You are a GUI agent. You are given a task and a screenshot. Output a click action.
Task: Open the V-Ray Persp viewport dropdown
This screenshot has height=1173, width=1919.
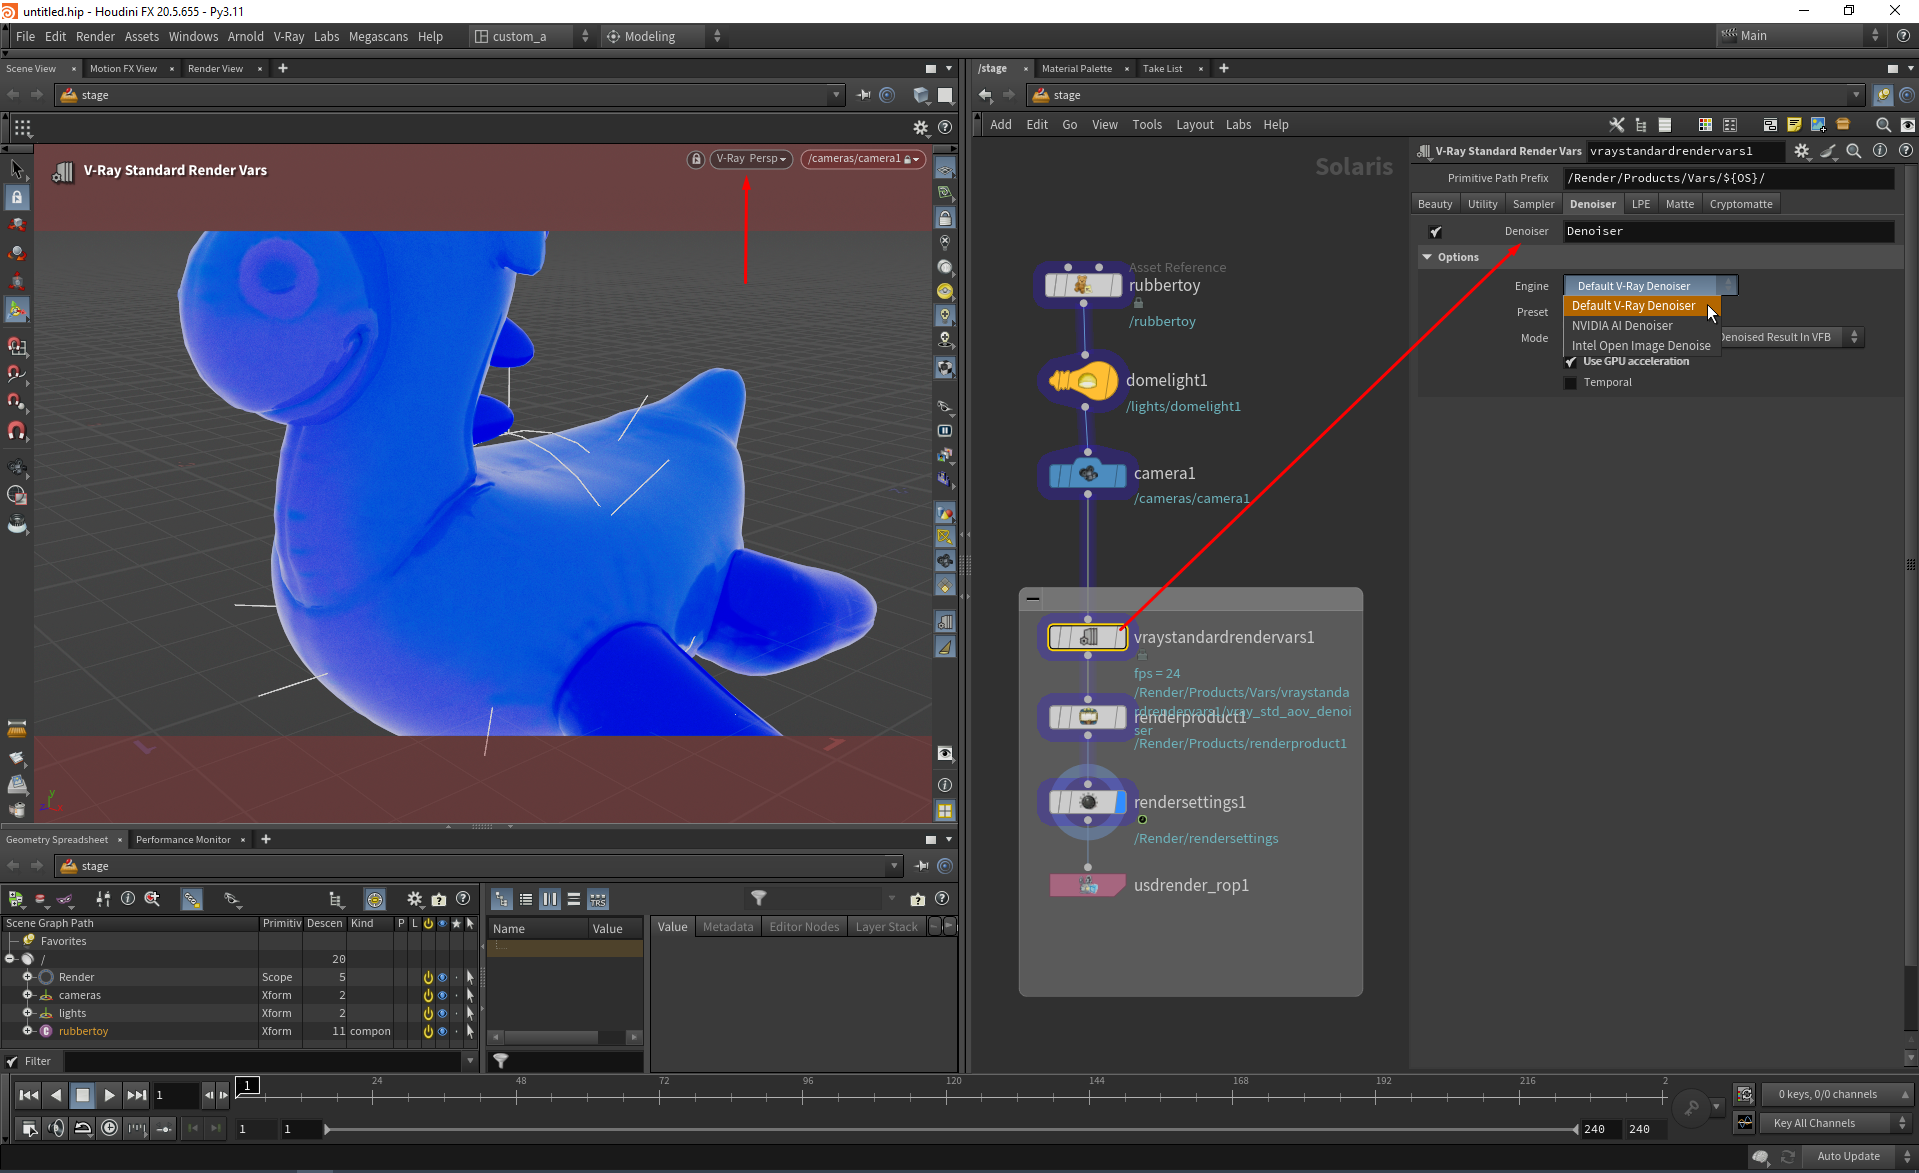(752, 159)
